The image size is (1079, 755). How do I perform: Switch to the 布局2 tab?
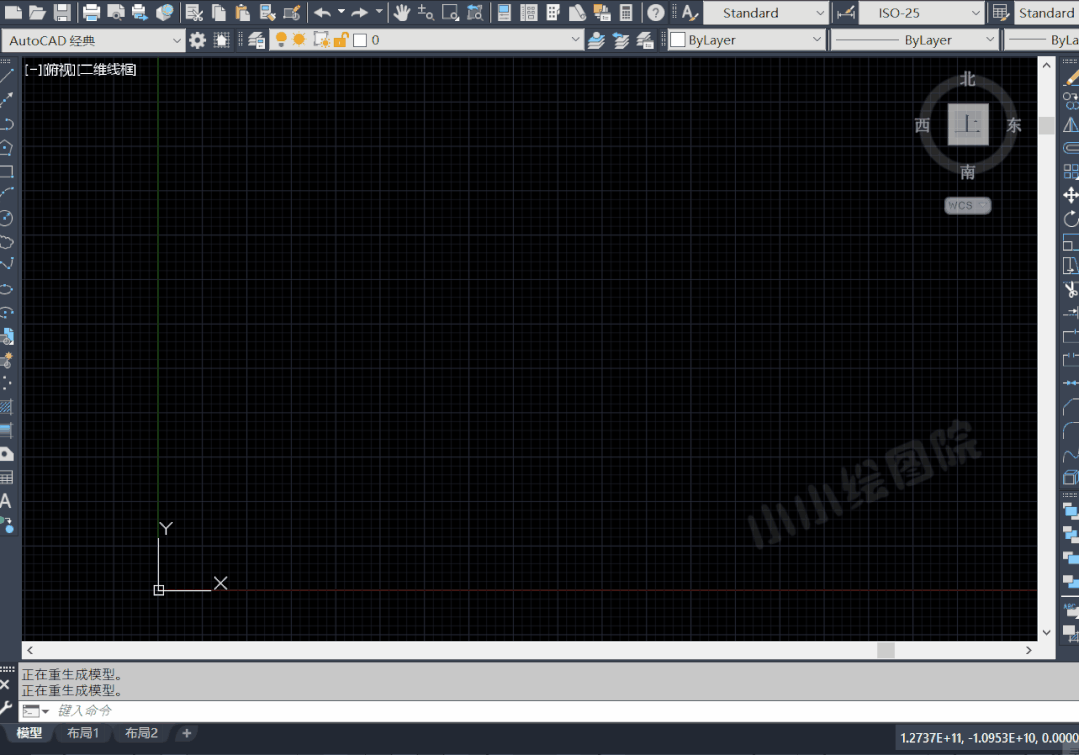point(141,733)
